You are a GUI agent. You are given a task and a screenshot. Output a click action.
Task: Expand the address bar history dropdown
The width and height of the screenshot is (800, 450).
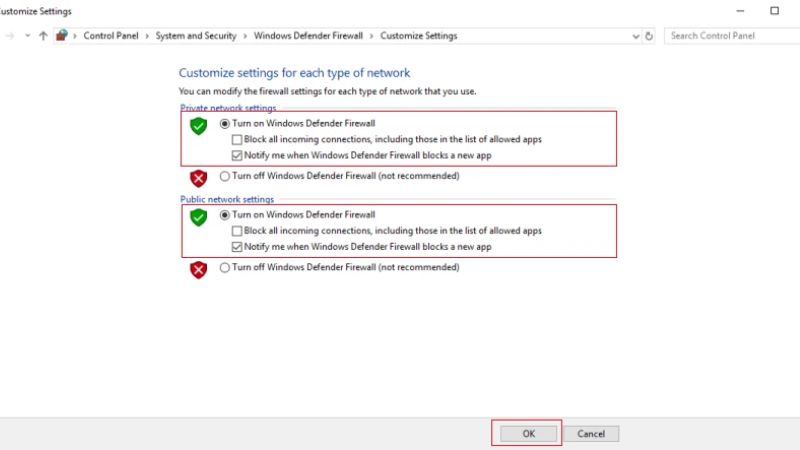636,36
